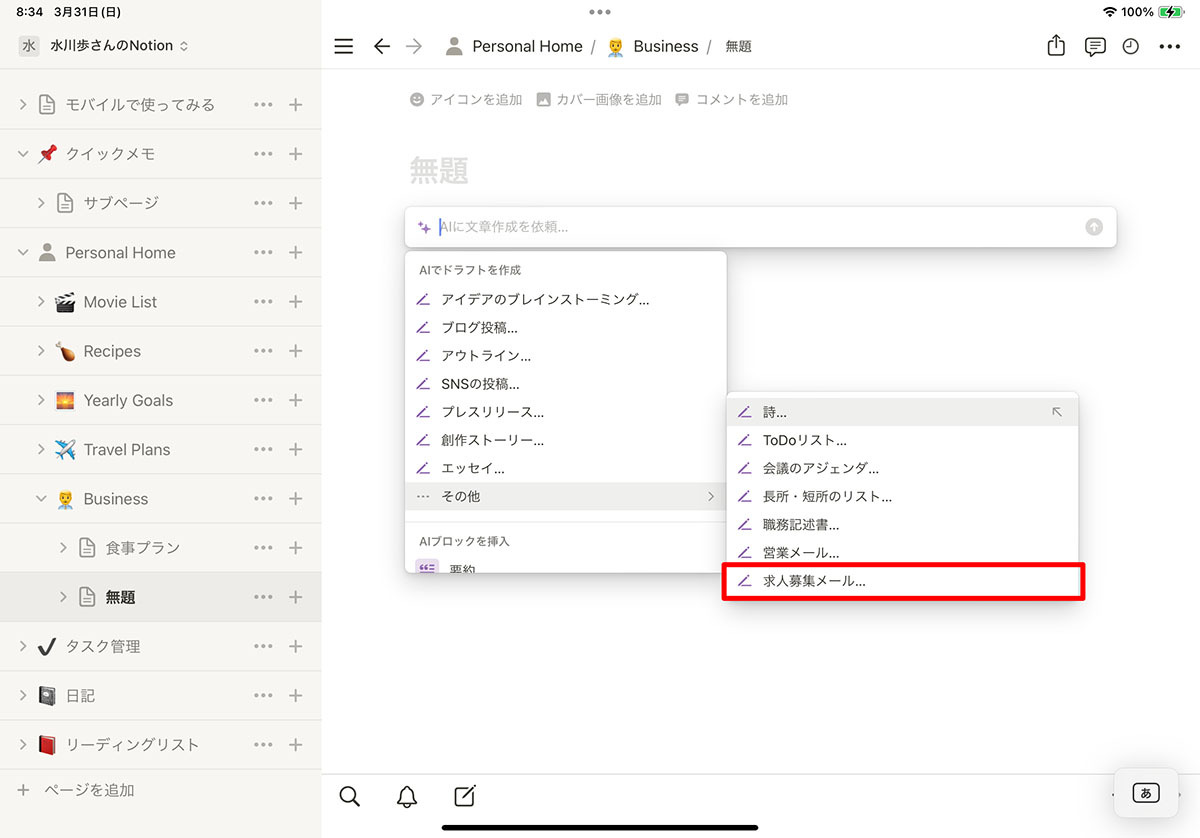Select 会議のアジェンダ in the submenu

point(902,468)
